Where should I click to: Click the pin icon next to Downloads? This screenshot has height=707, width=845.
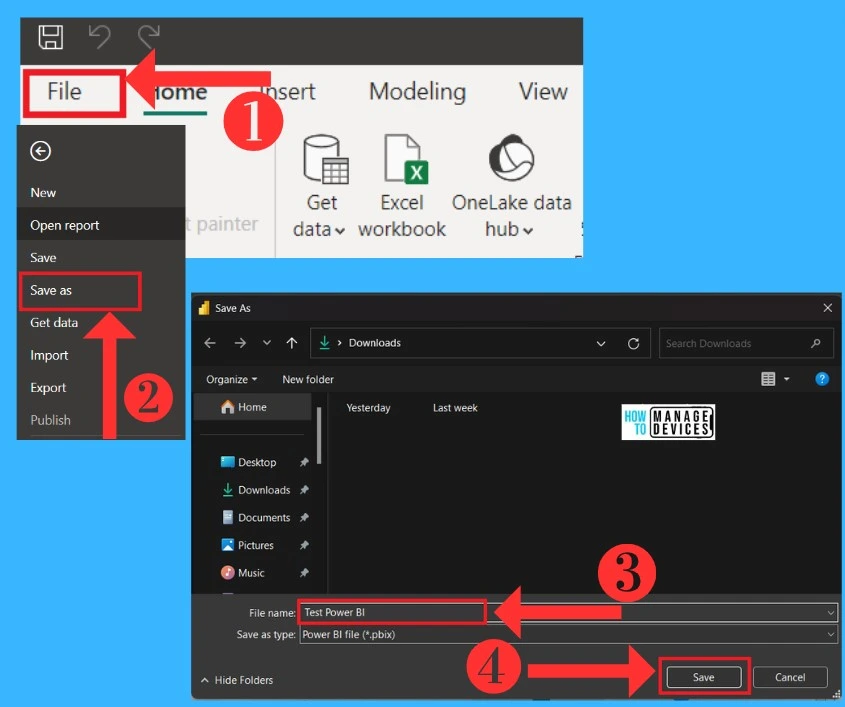tap(304, 490)
